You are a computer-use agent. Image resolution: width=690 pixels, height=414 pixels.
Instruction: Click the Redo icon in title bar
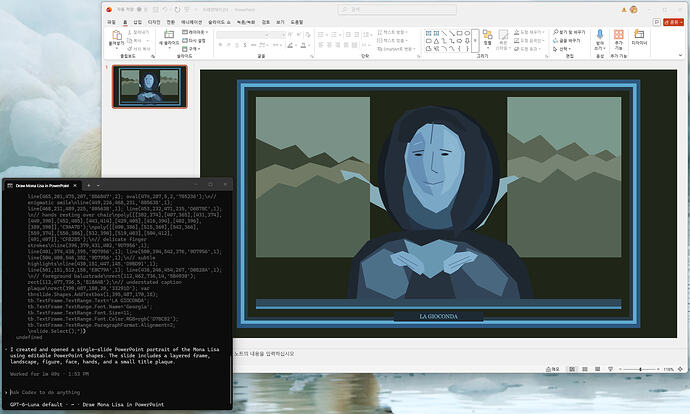[177, 9]
